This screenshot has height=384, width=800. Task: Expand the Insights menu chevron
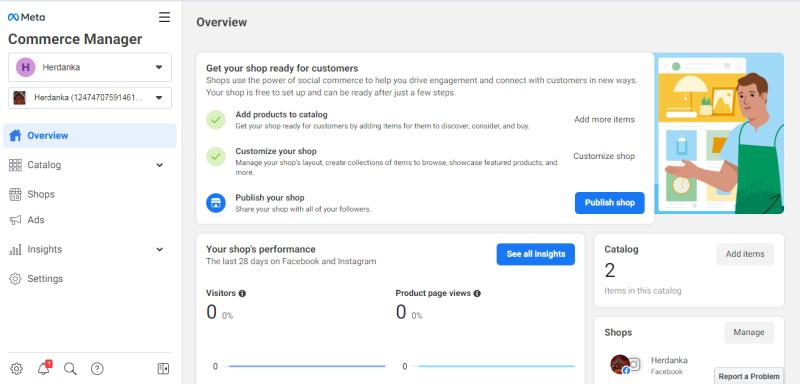[160, 250]
